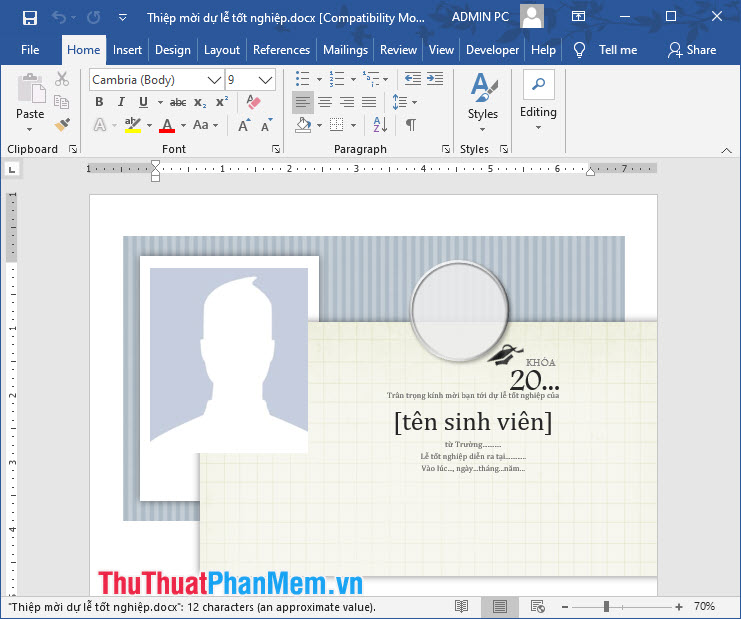Click the Clear All Formatting eraser icon
Image resolution: width=741 pixels, height=619 pixels.
253,102
